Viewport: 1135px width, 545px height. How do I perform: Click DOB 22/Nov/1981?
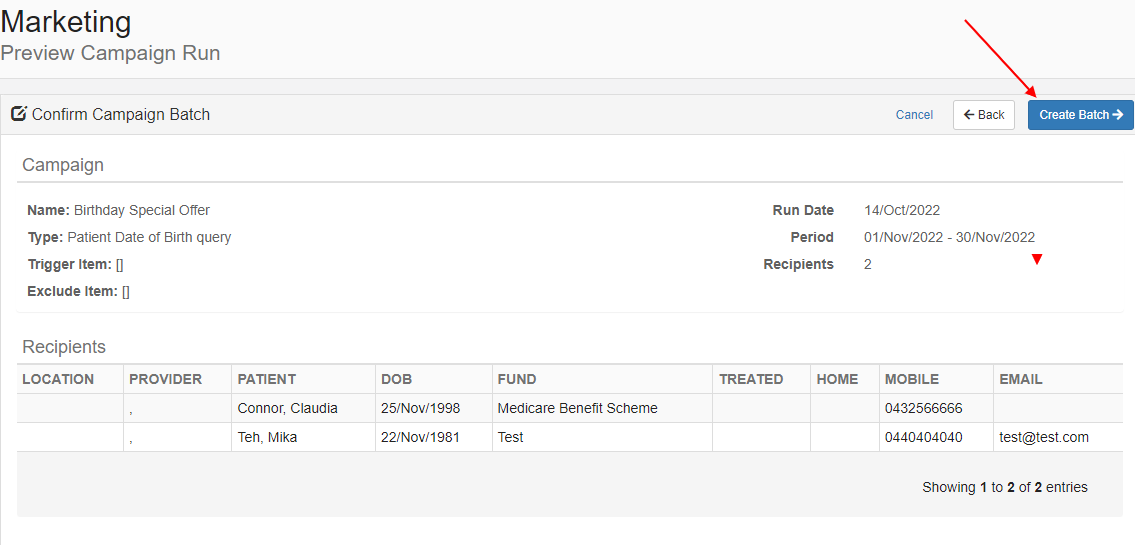(x=420, y=437)
